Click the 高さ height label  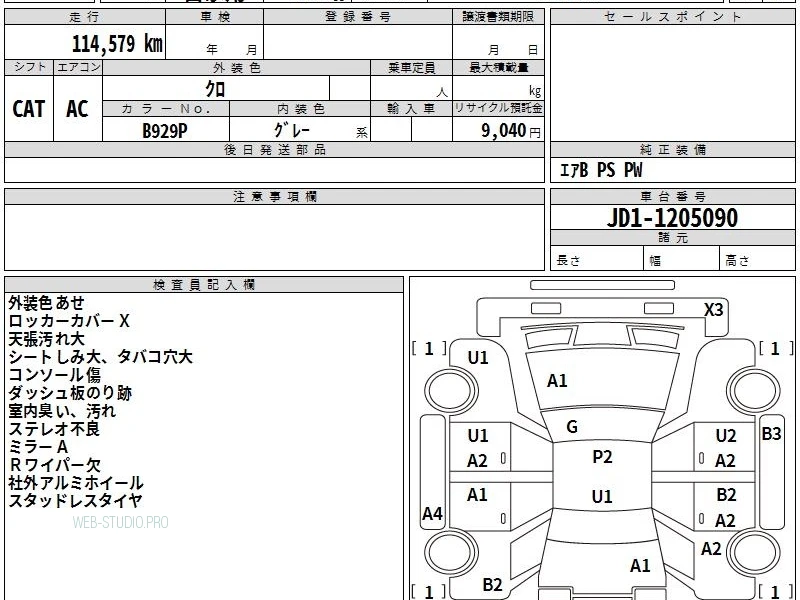click(737, 261)
